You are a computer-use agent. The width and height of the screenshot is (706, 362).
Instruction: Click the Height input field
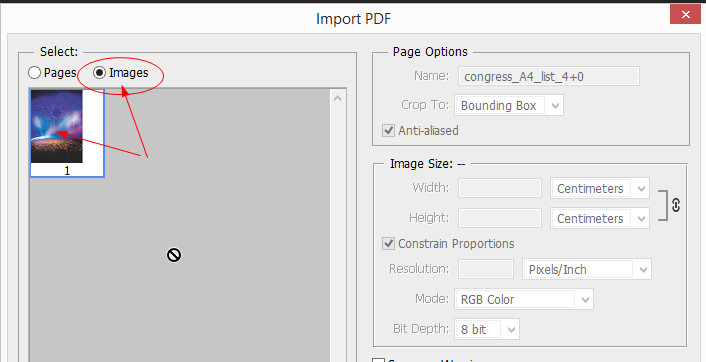point(500,218)
